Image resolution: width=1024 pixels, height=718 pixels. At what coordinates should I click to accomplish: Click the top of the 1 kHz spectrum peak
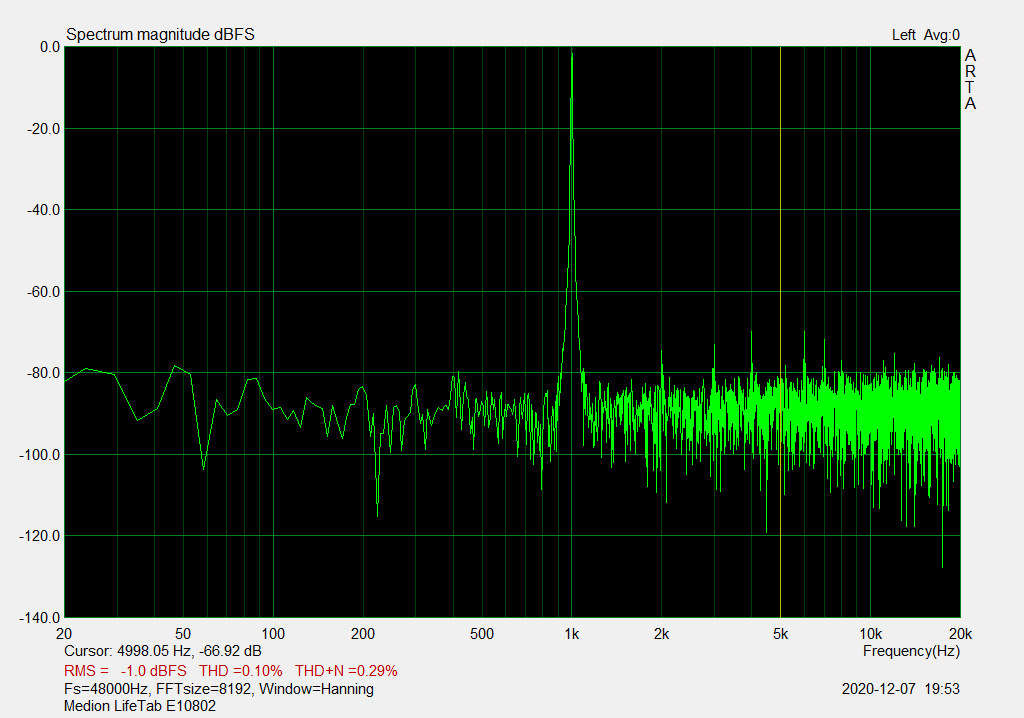point(572,54)
